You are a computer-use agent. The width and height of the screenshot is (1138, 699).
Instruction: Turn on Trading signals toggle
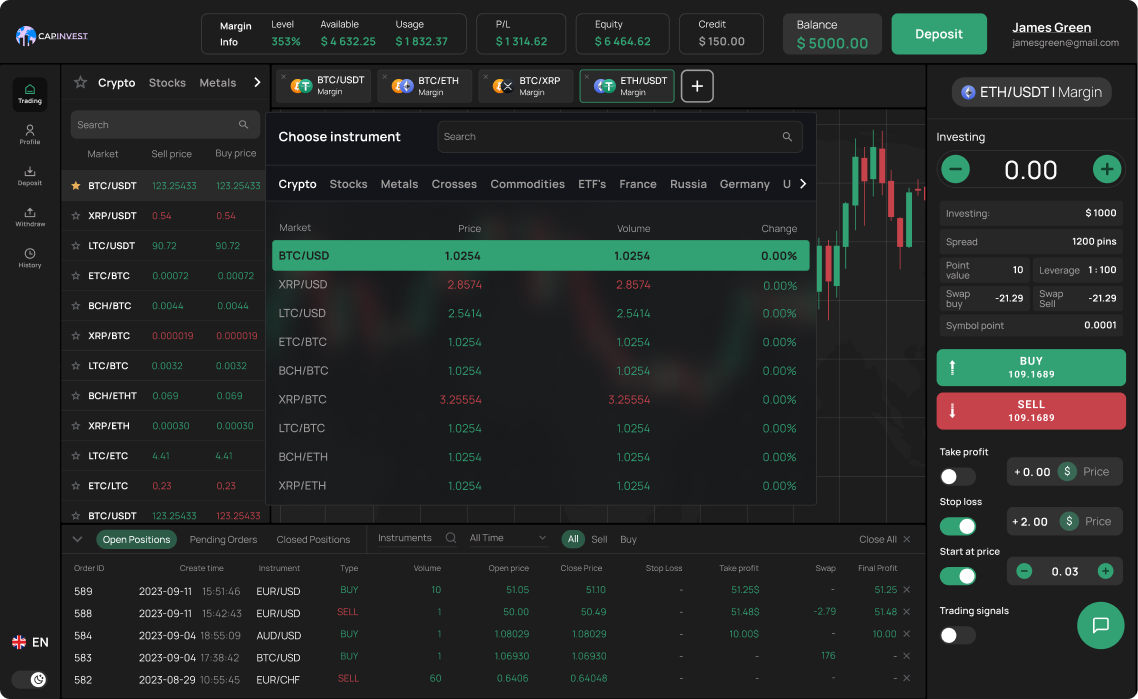click(x=957, y=635)
